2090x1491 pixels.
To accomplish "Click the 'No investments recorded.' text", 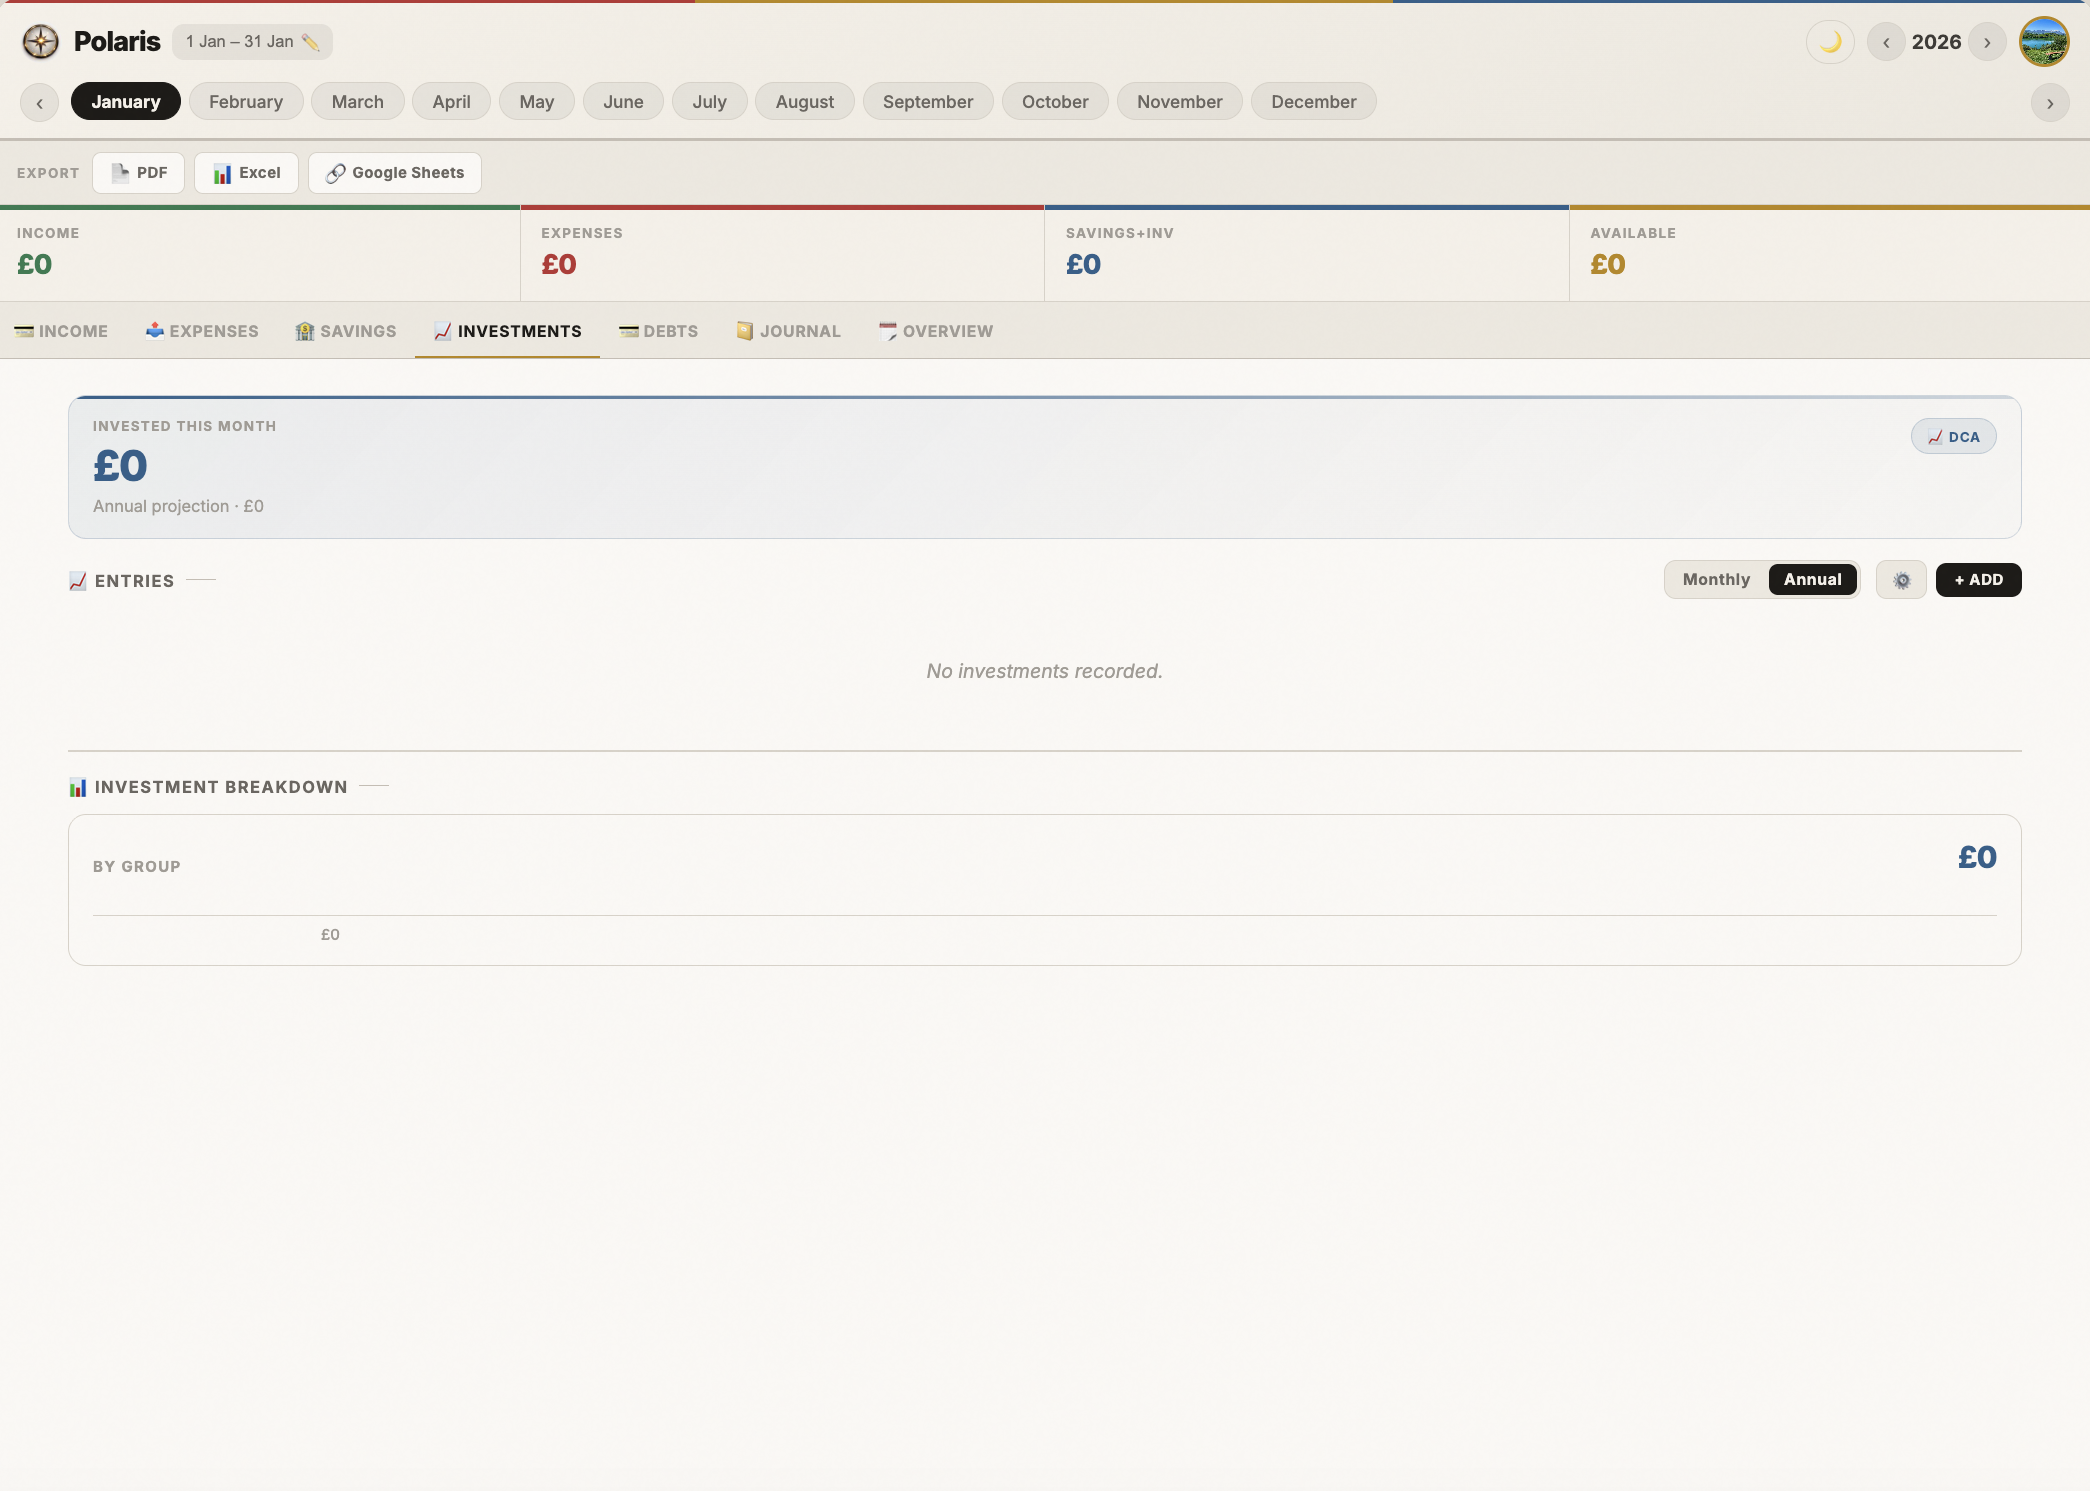I will 1044,671.
